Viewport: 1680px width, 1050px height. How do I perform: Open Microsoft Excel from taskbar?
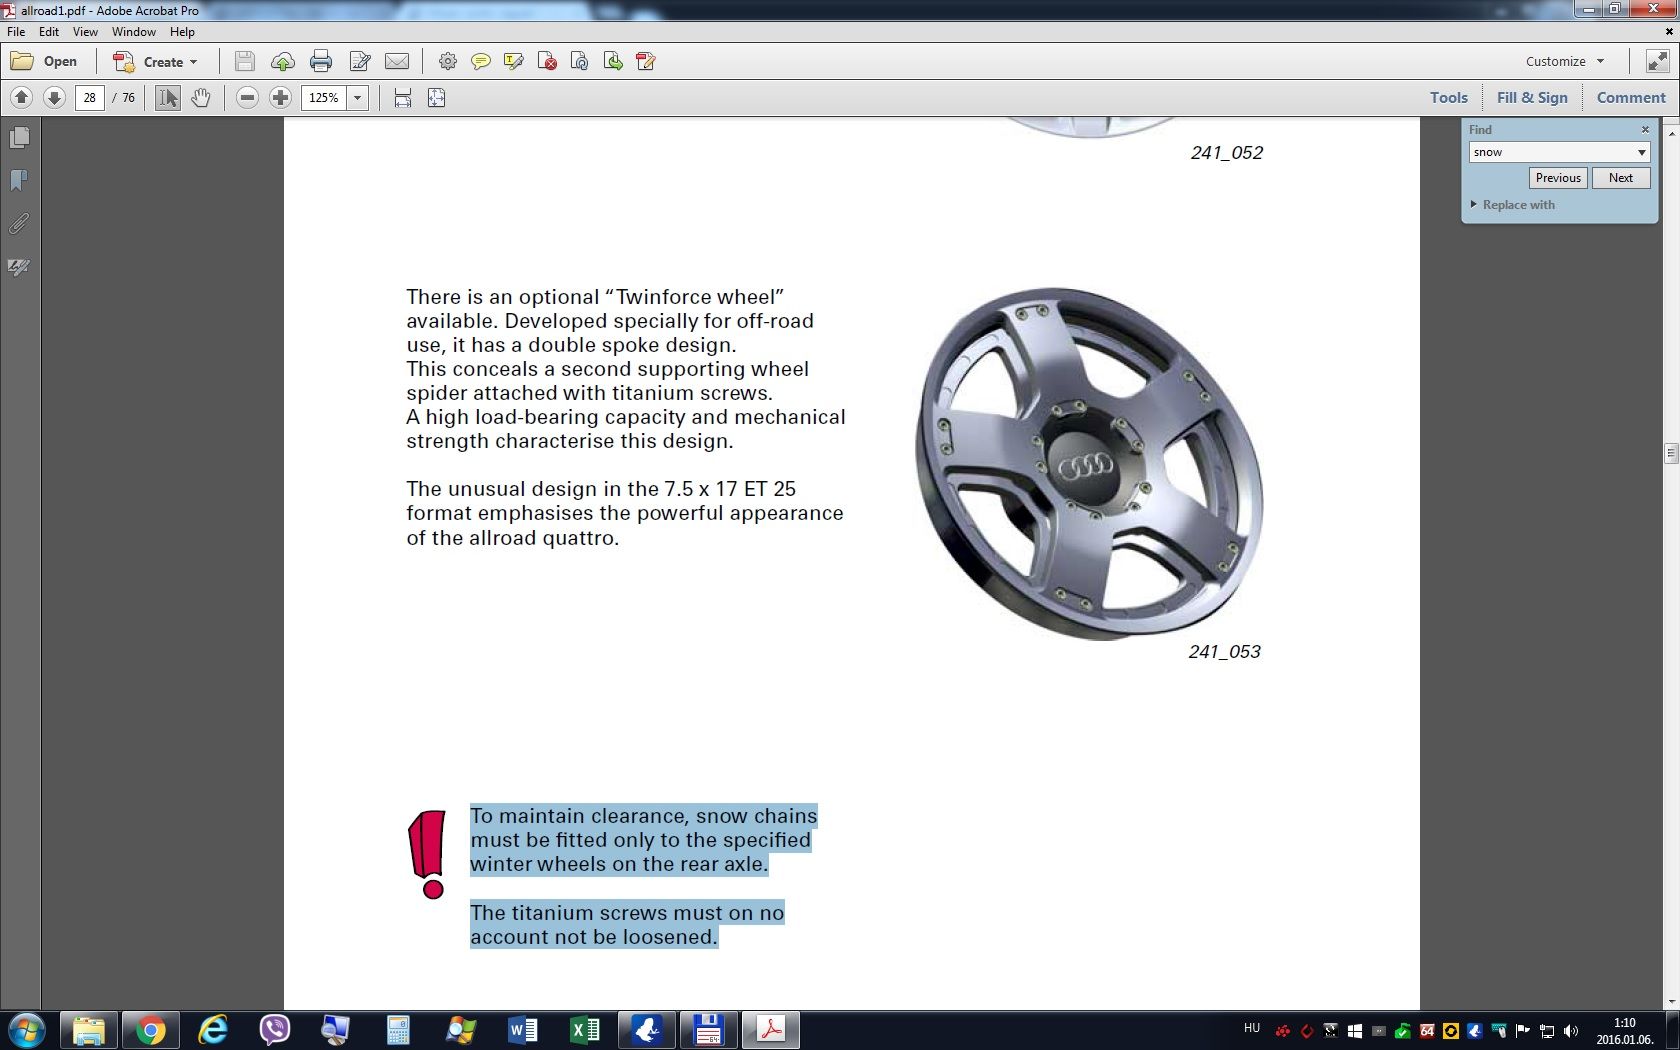[584, 1030]
